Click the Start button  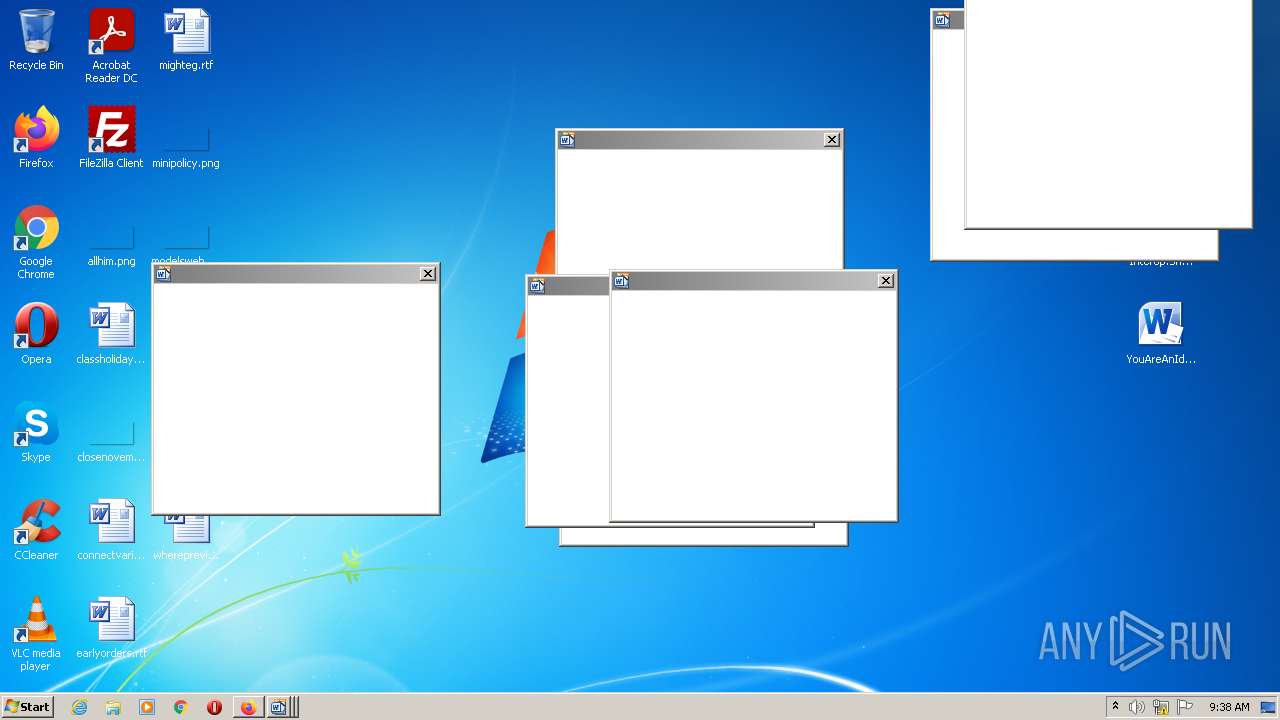tap(27, 707)
